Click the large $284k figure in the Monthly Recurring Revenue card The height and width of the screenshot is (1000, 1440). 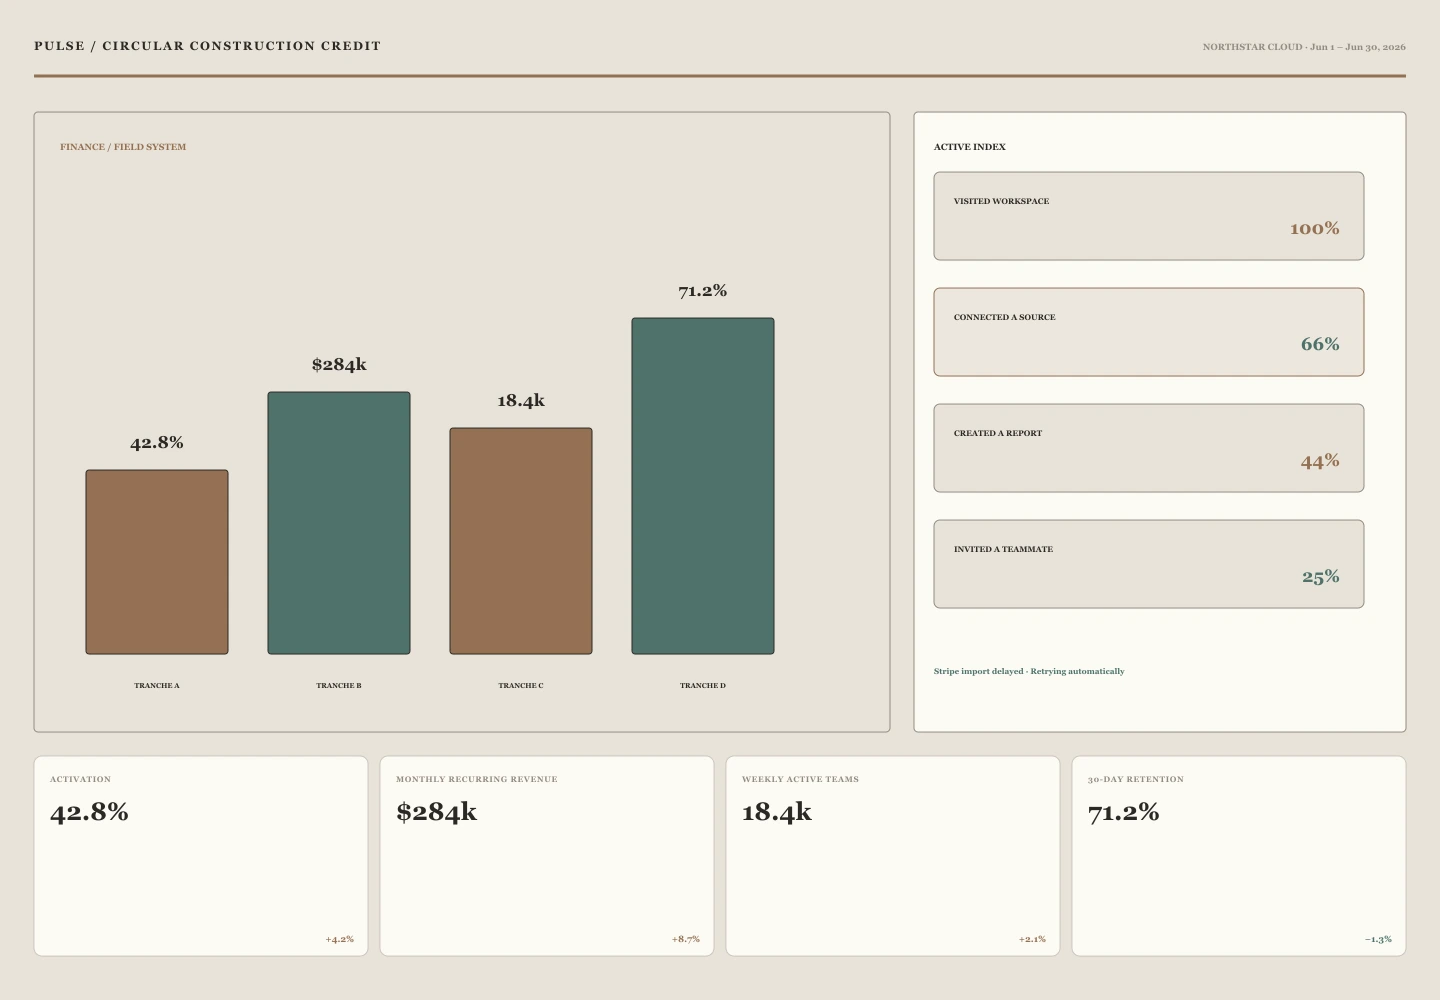(x=436, y=812)
